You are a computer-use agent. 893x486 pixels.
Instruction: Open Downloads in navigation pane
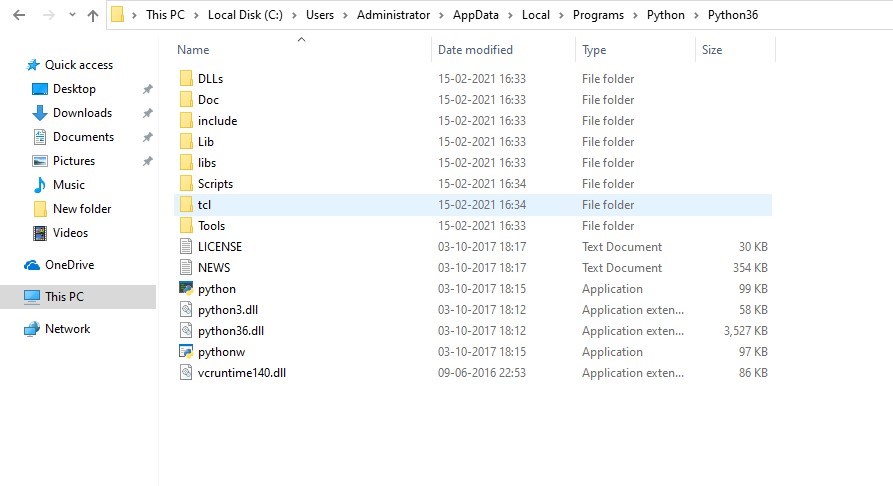click(82, 113)
